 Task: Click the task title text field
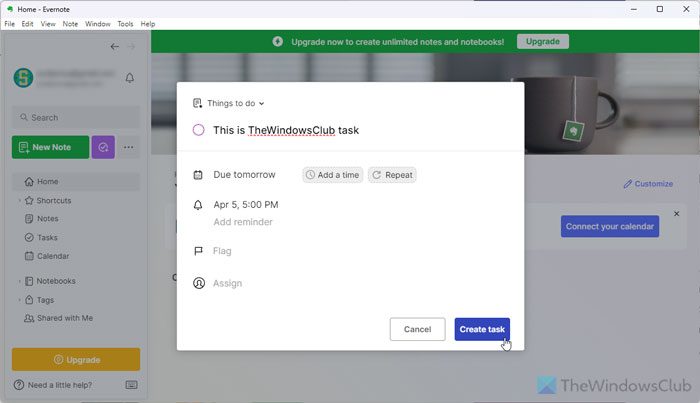click(286, 130)
